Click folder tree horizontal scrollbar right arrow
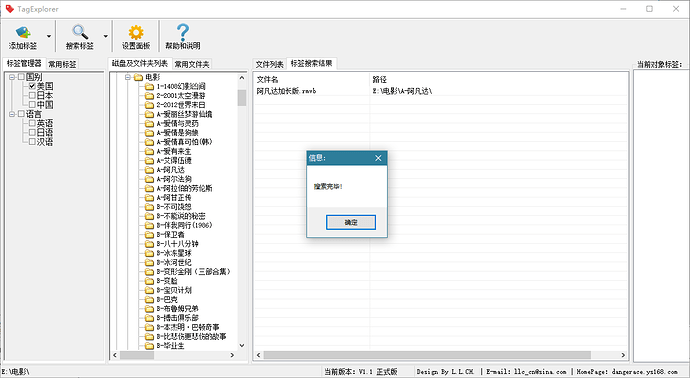The width and height of the screenshot is (690, 378). (232, 355)
